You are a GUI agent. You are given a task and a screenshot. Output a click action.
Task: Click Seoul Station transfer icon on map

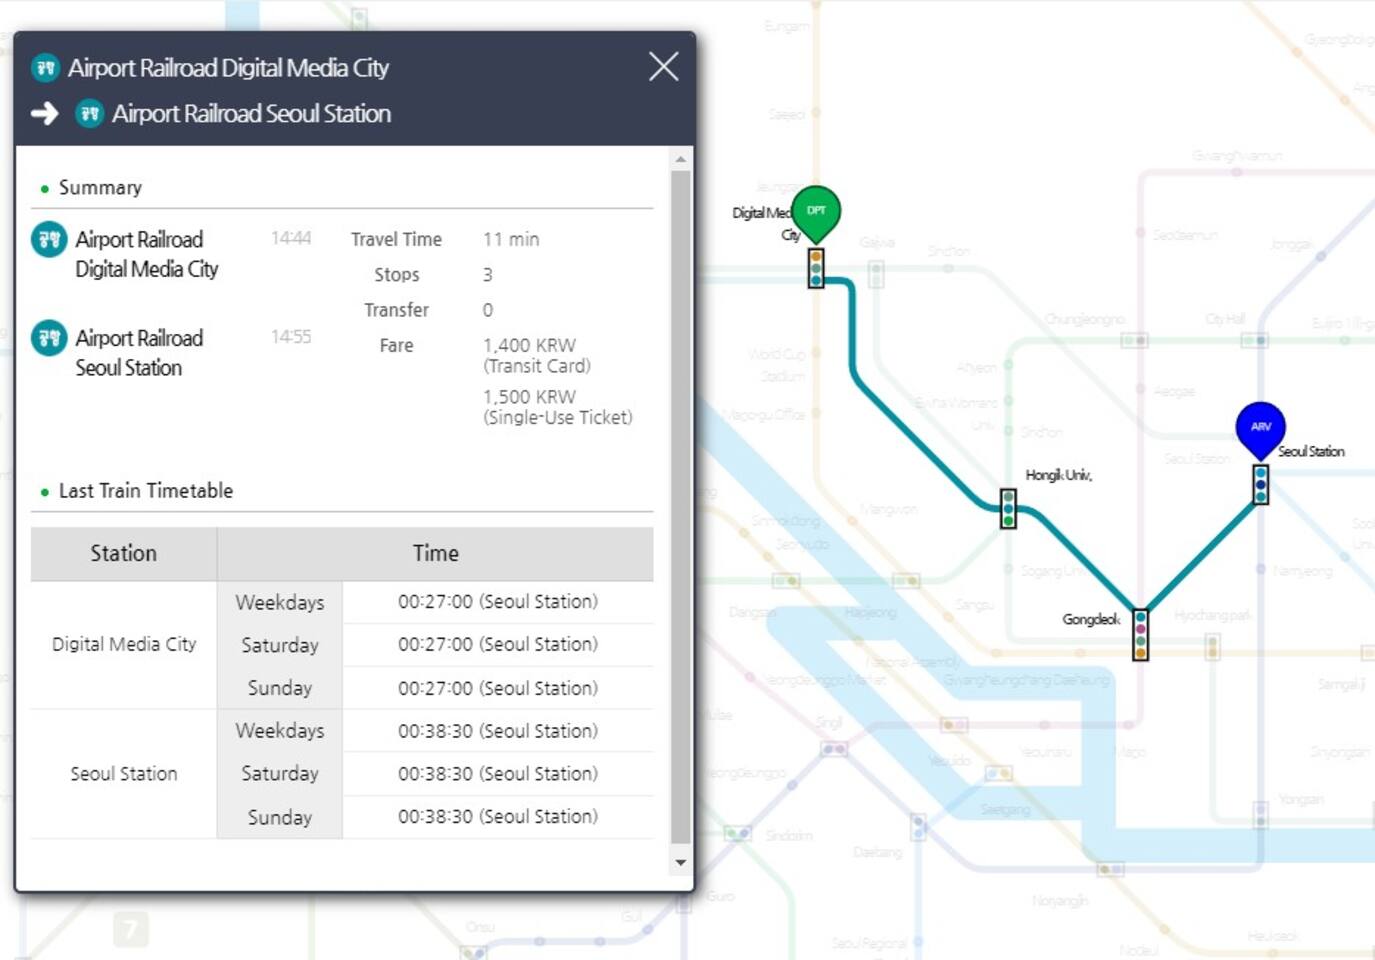click(1260, 485)
